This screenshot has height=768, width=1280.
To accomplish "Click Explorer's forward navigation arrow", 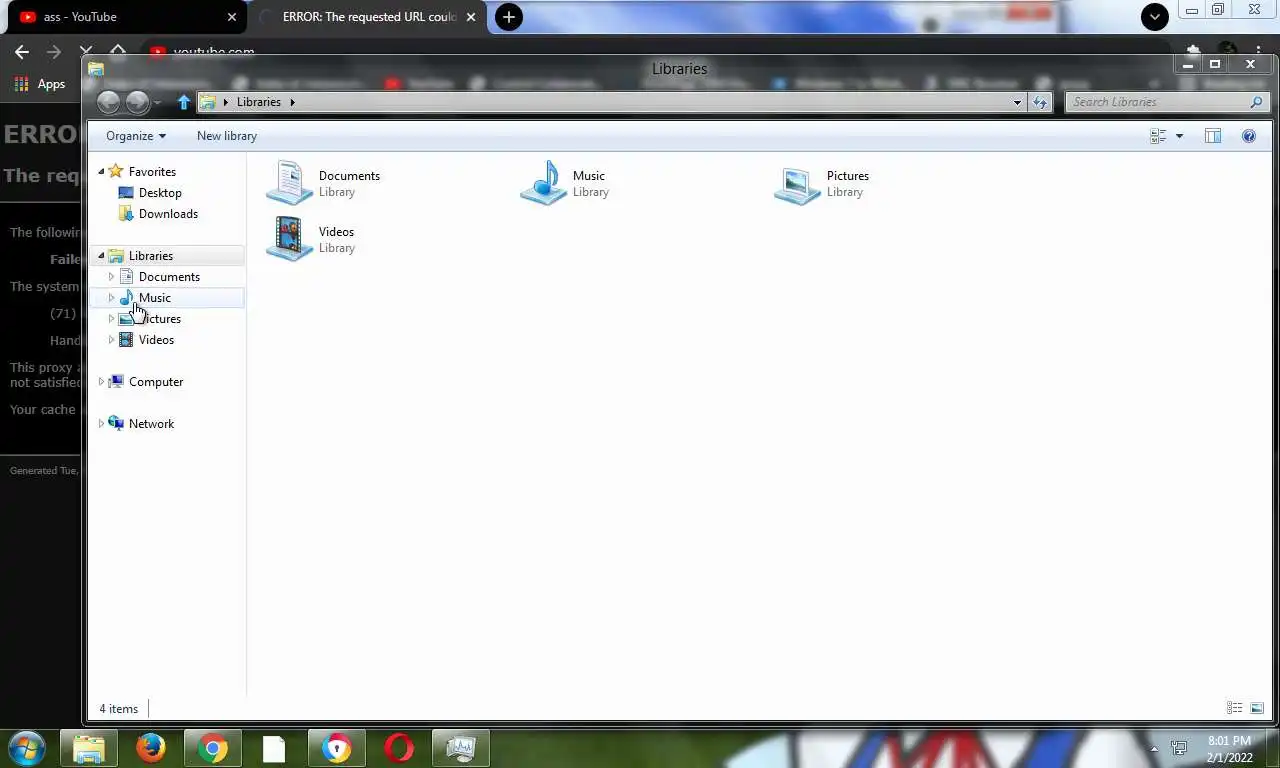I will point(137,102).
